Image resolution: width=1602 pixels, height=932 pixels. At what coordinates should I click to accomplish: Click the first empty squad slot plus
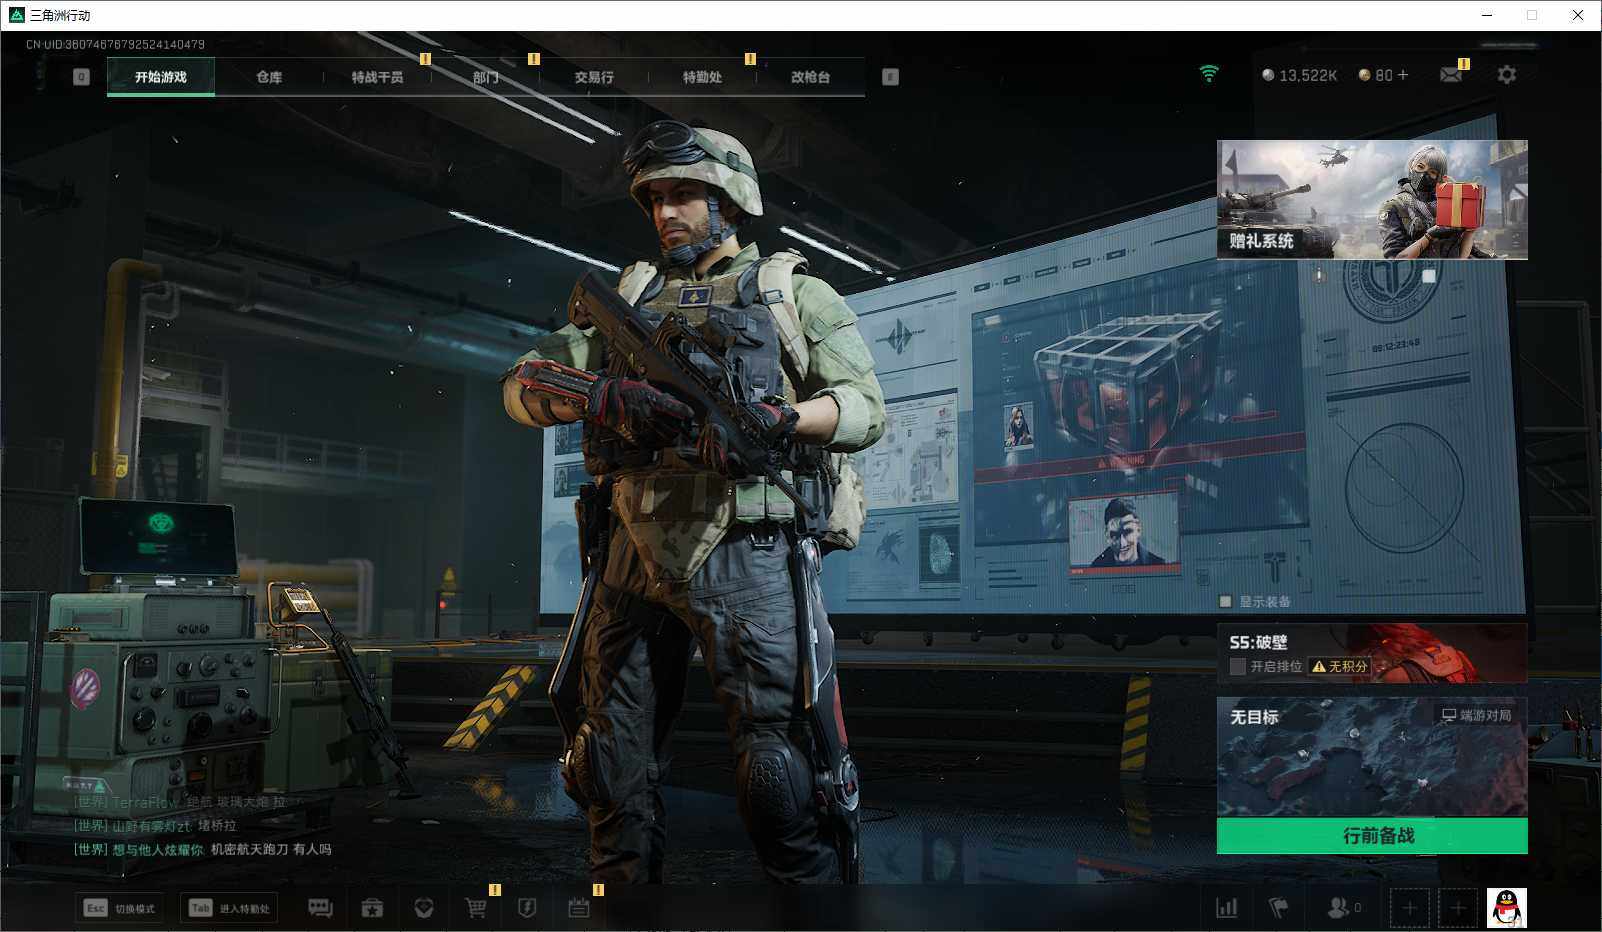pos(1409,908)
